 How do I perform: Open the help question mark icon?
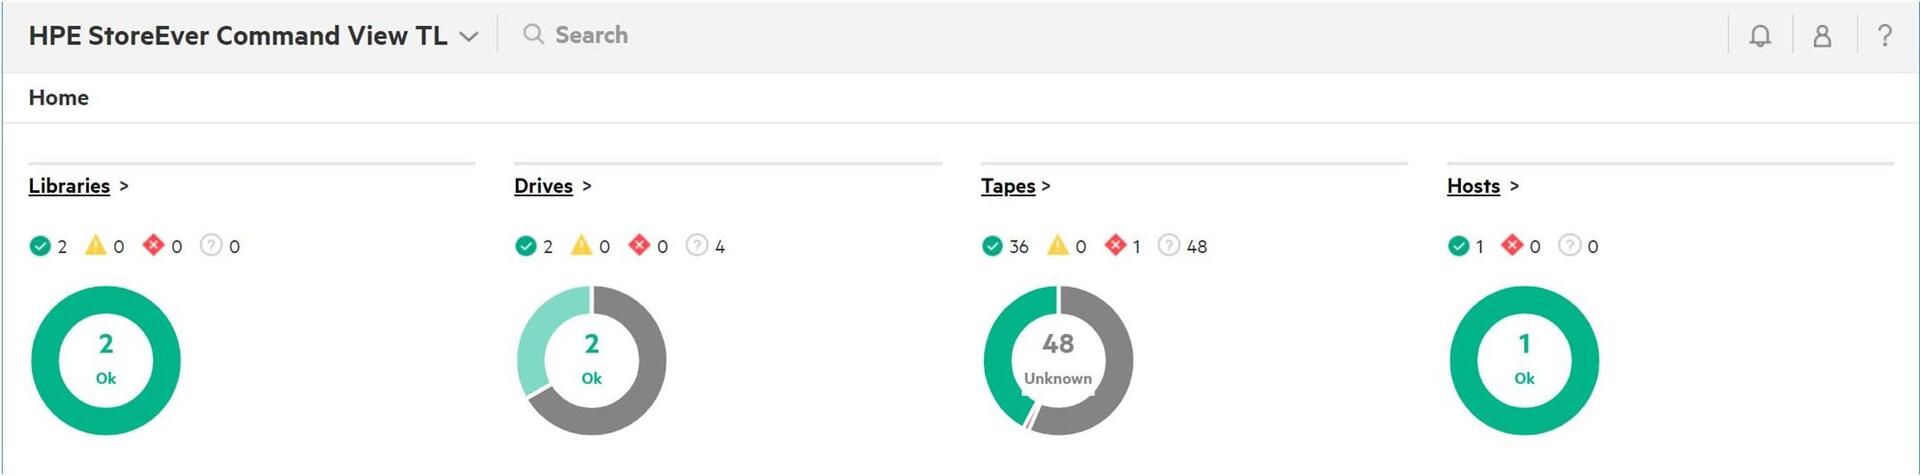[1885, 36]
